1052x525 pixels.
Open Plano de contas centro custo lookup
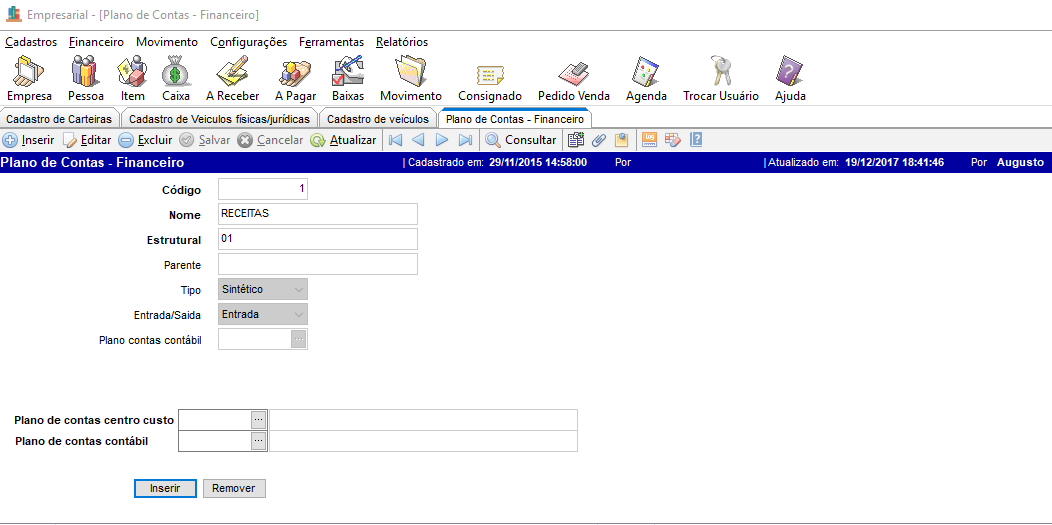click(x=258, y=419)
